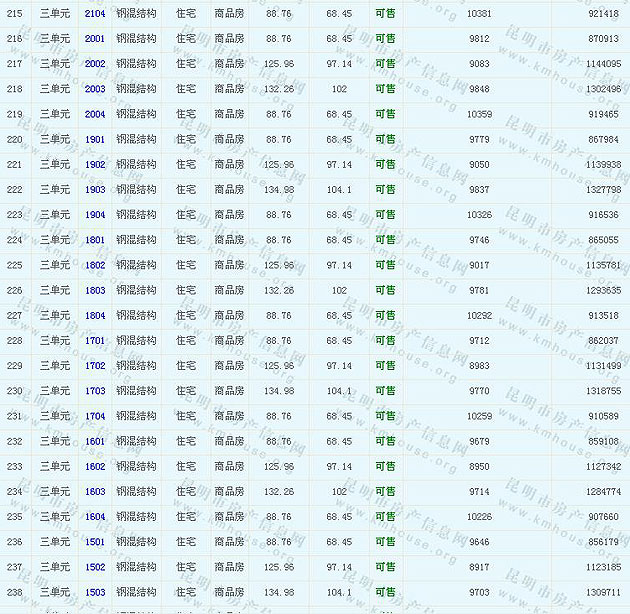Open details for room 2002
The height and width of the screenshot is (614, 630).
95,63
